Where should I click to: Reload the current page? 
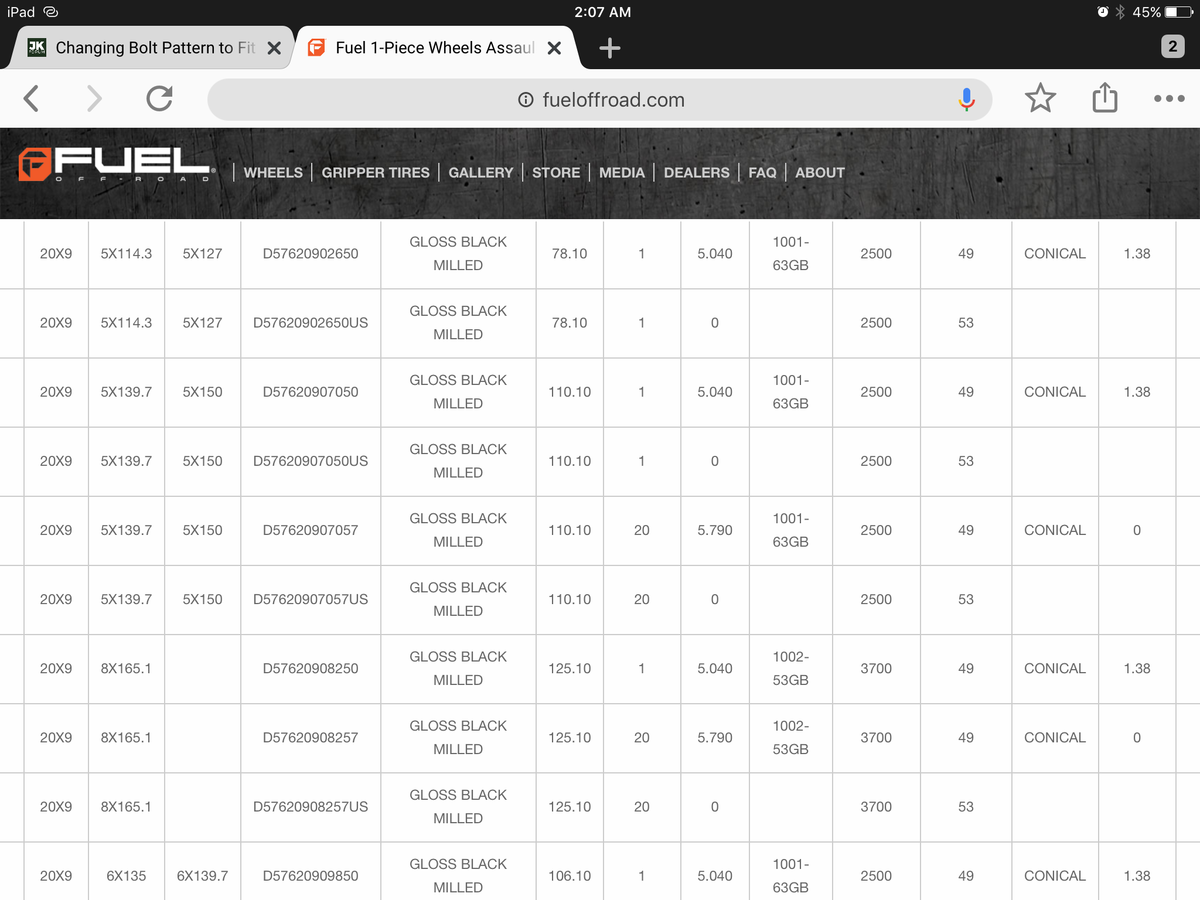159,98
